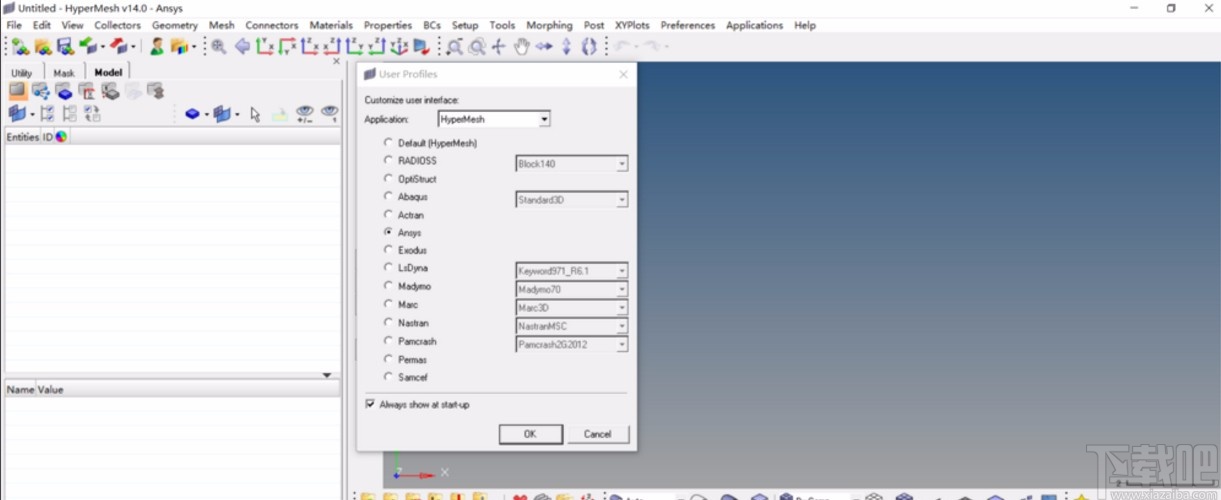Click the New Model toolbar icon
Image resolution: width=1221 pixels, height=500 pixels.
(20, 46)
